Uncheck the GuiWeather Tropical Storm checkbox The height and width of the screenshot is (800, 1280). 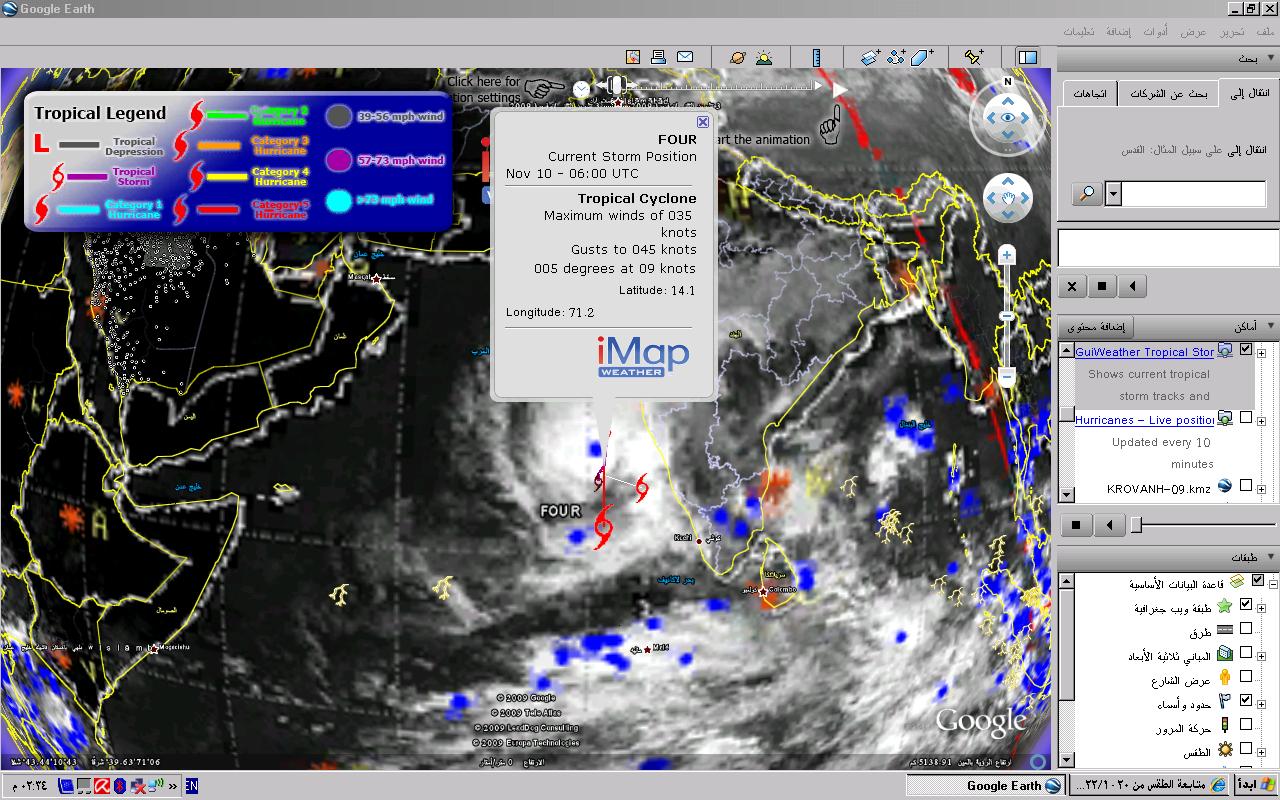pos(1246,350)
